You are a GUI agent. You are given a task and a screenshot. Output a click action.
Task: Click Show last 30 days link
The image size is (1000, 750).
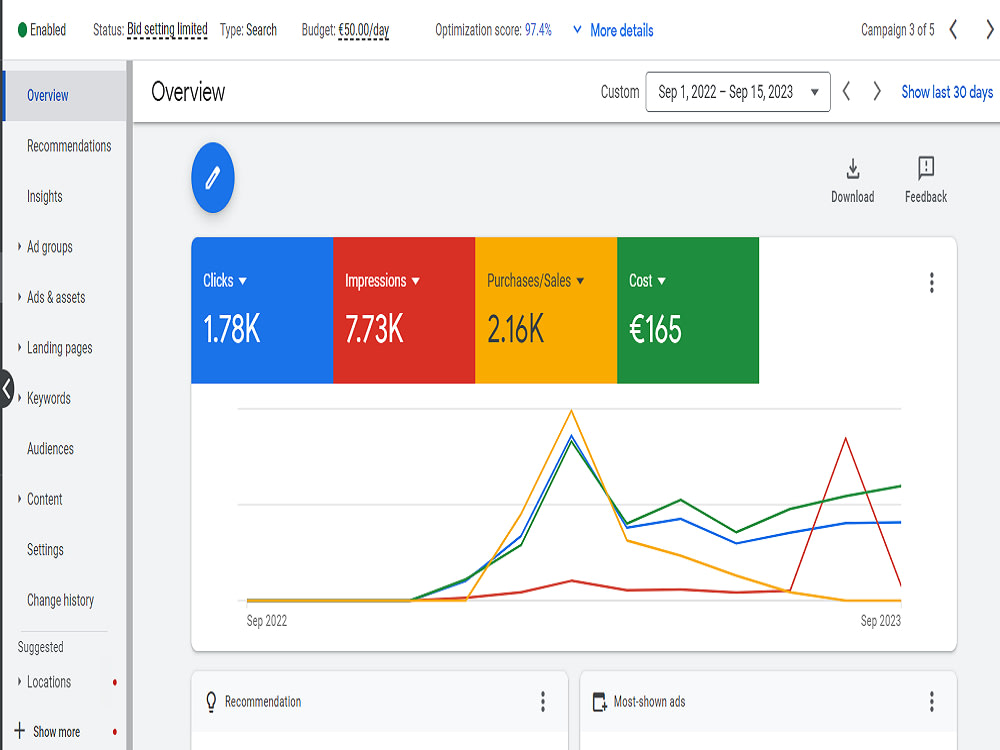pyautogui.click(x=947, y=92)
